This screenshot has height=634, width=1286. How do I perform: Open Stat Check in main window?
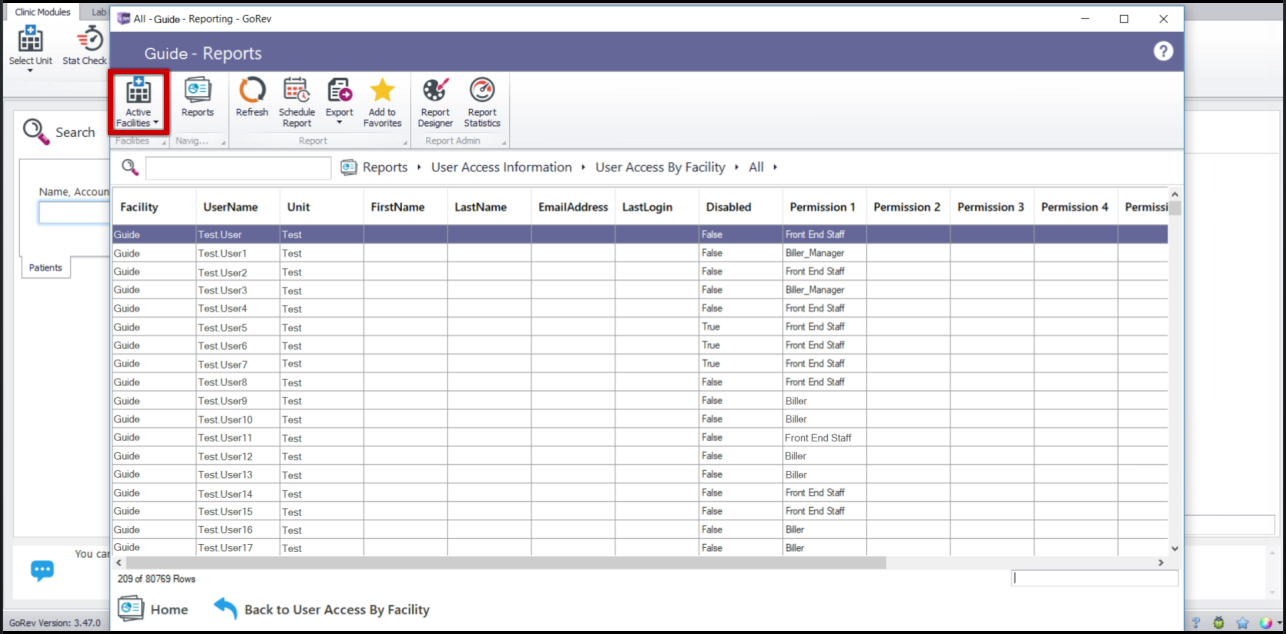85,47
